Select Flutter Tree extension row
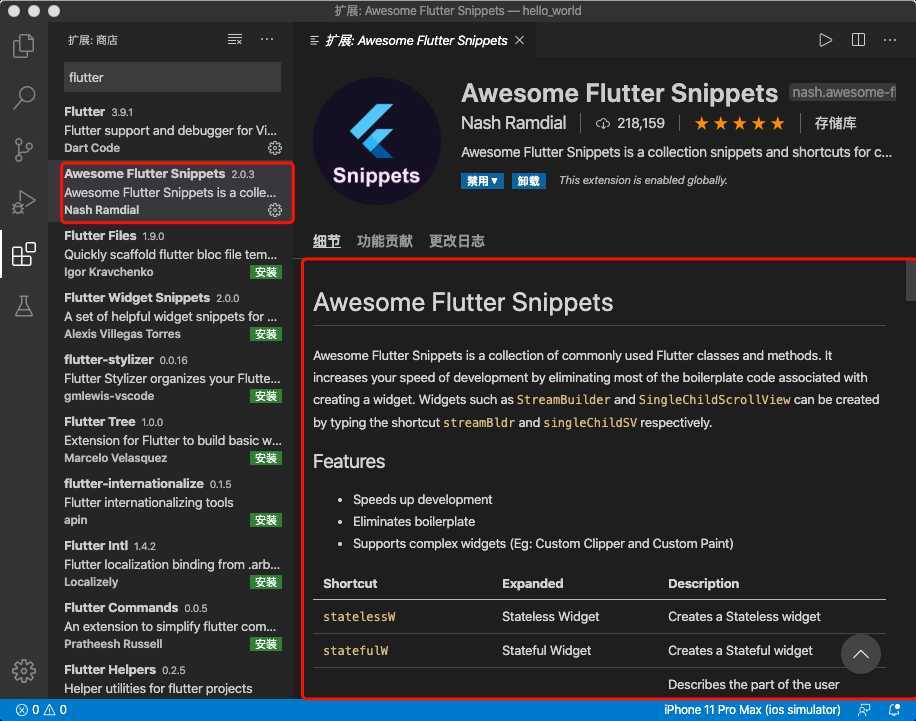This screenshot has width=916, height=721. click(x=172, y=439)
